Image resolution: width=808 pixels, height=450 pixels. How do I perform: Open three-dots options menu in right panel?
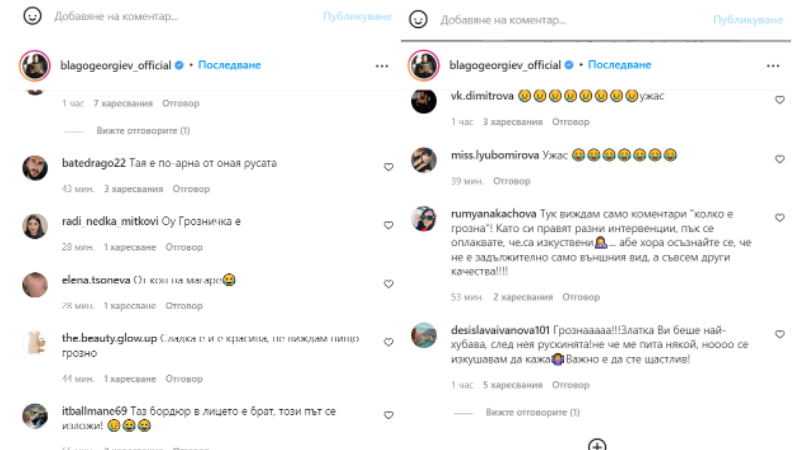pyautogui.click(x=773, y=65)
